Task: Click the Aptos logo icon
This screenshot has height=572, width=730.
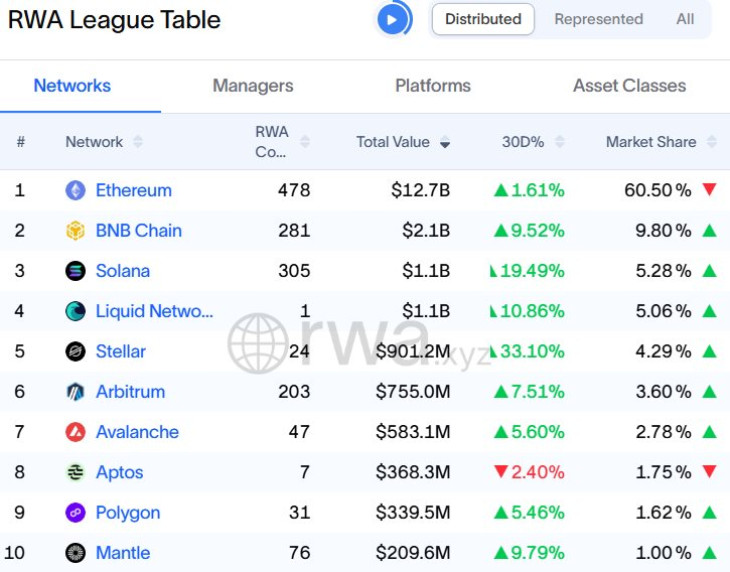Action: pos(76,473)
